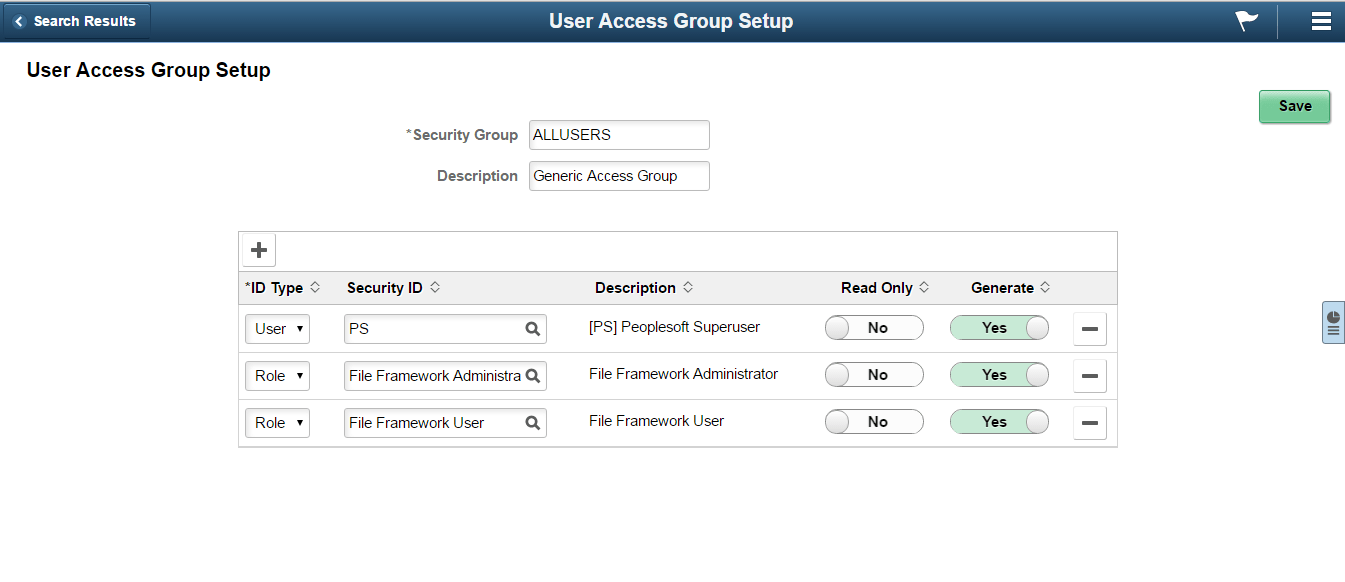Open third row Role type selector
The height and width of the screenshot is (582, 1345).
277,422
